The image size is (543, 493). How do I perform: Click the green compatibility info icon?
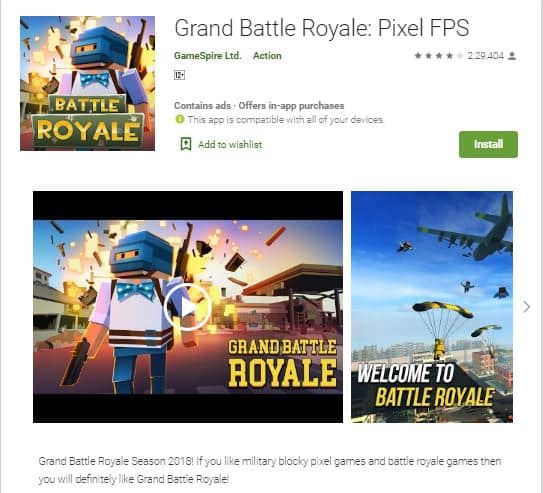click(x=179, y=119)
